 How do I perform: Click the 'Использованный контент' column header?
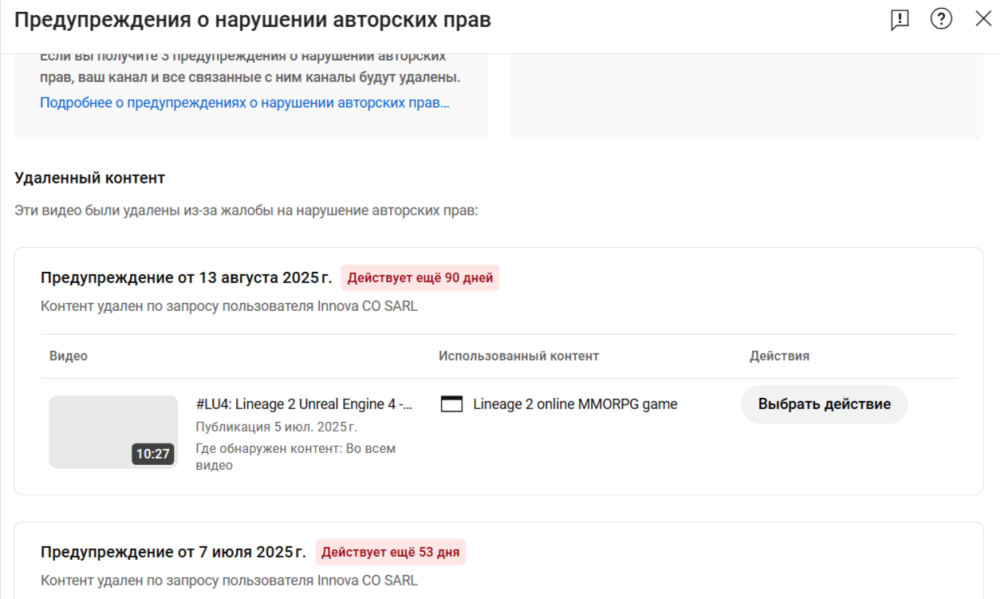[518, 356]
